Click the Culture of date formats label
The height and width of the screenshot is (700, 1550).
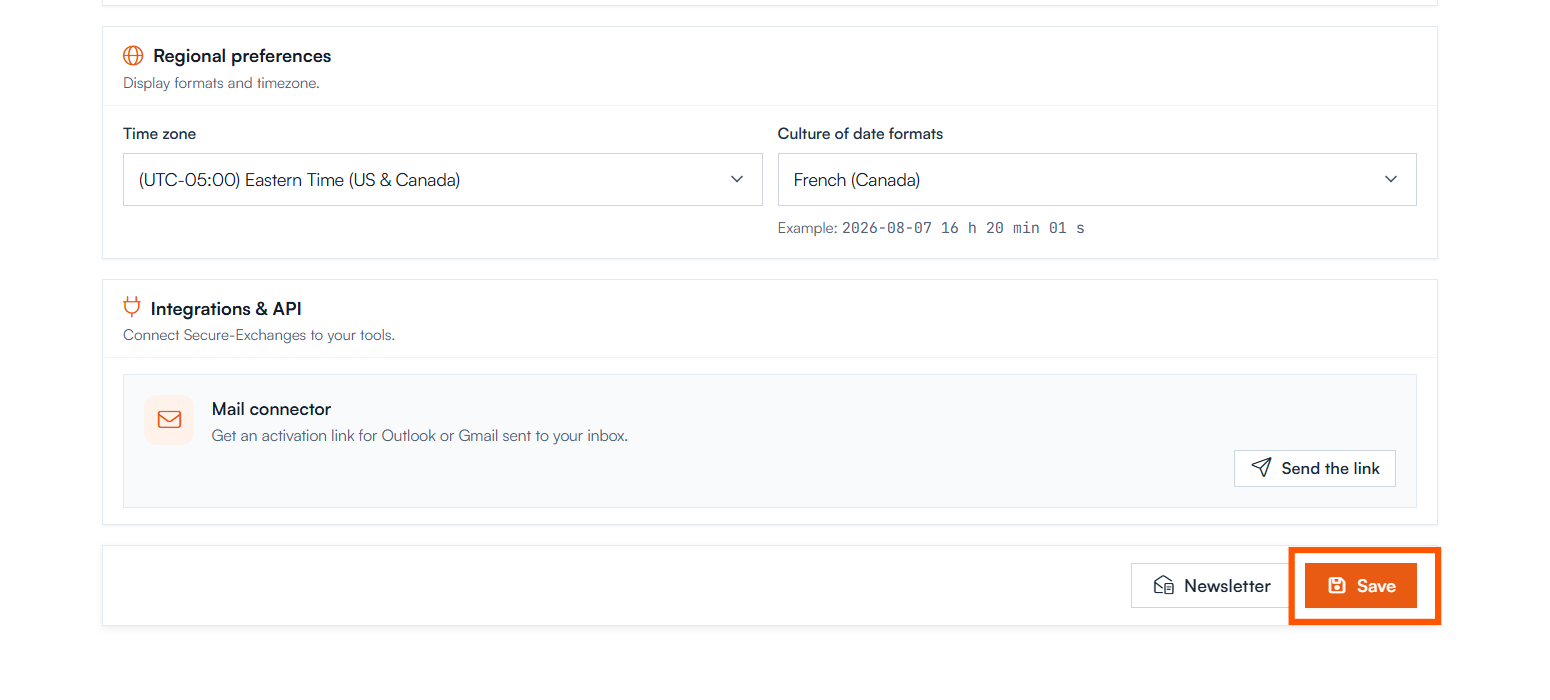click(860, 134)
